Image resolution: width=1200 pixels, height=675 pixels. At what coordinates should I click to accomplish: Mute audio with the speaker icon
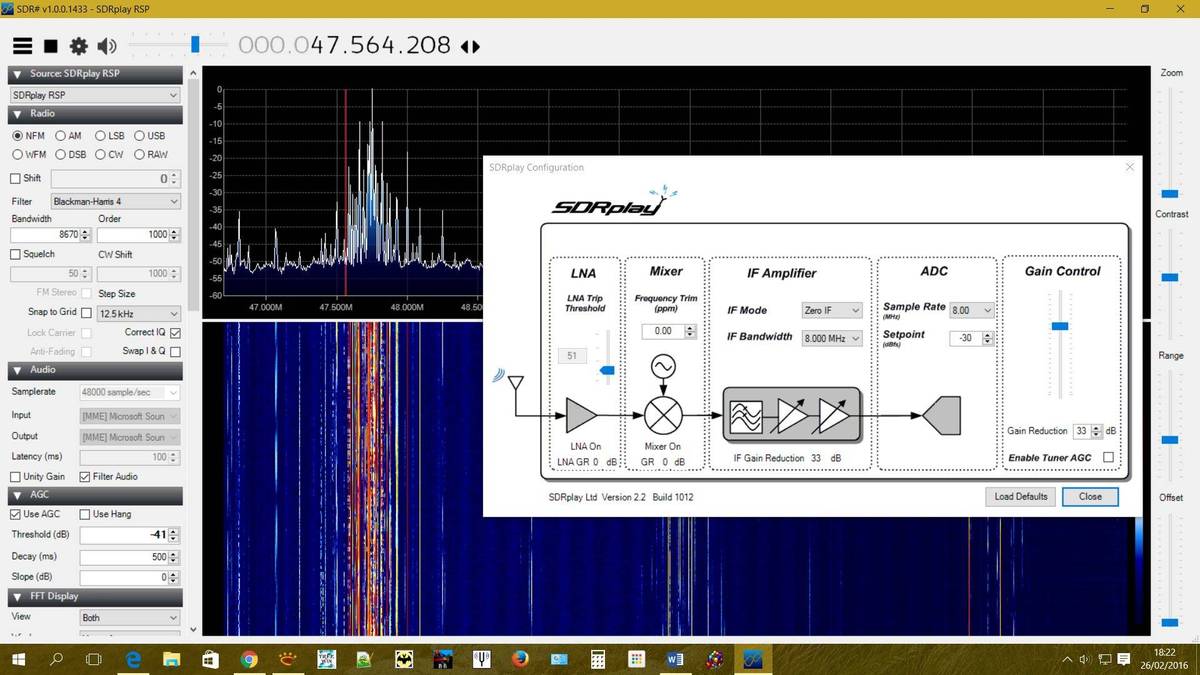[107, 46]
